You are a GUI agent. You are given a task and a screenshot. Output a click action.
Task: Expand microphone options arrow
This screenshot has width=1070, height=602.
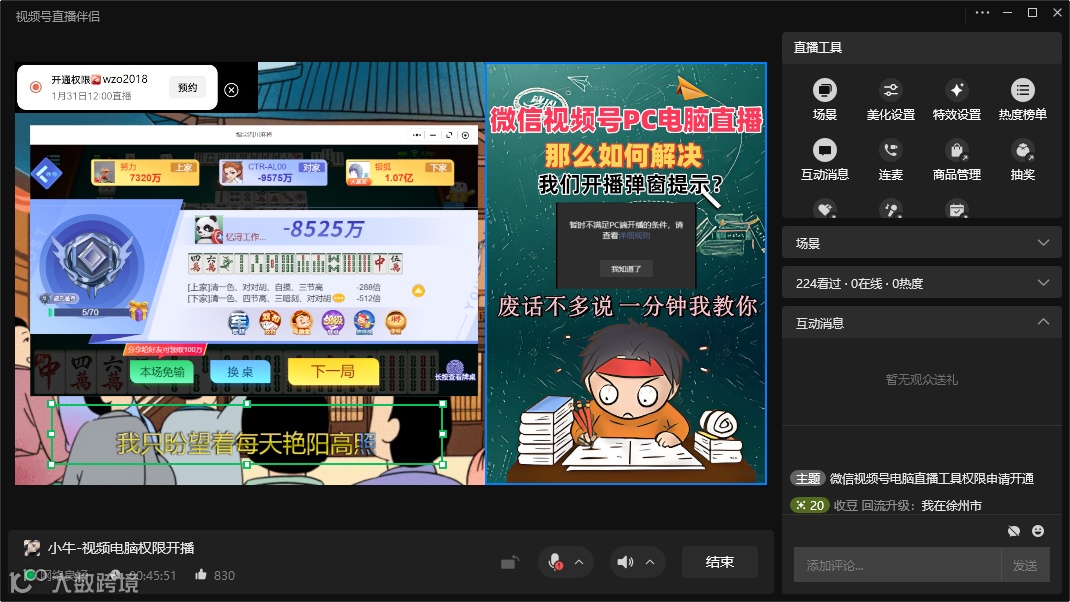[x=579, y=562]
